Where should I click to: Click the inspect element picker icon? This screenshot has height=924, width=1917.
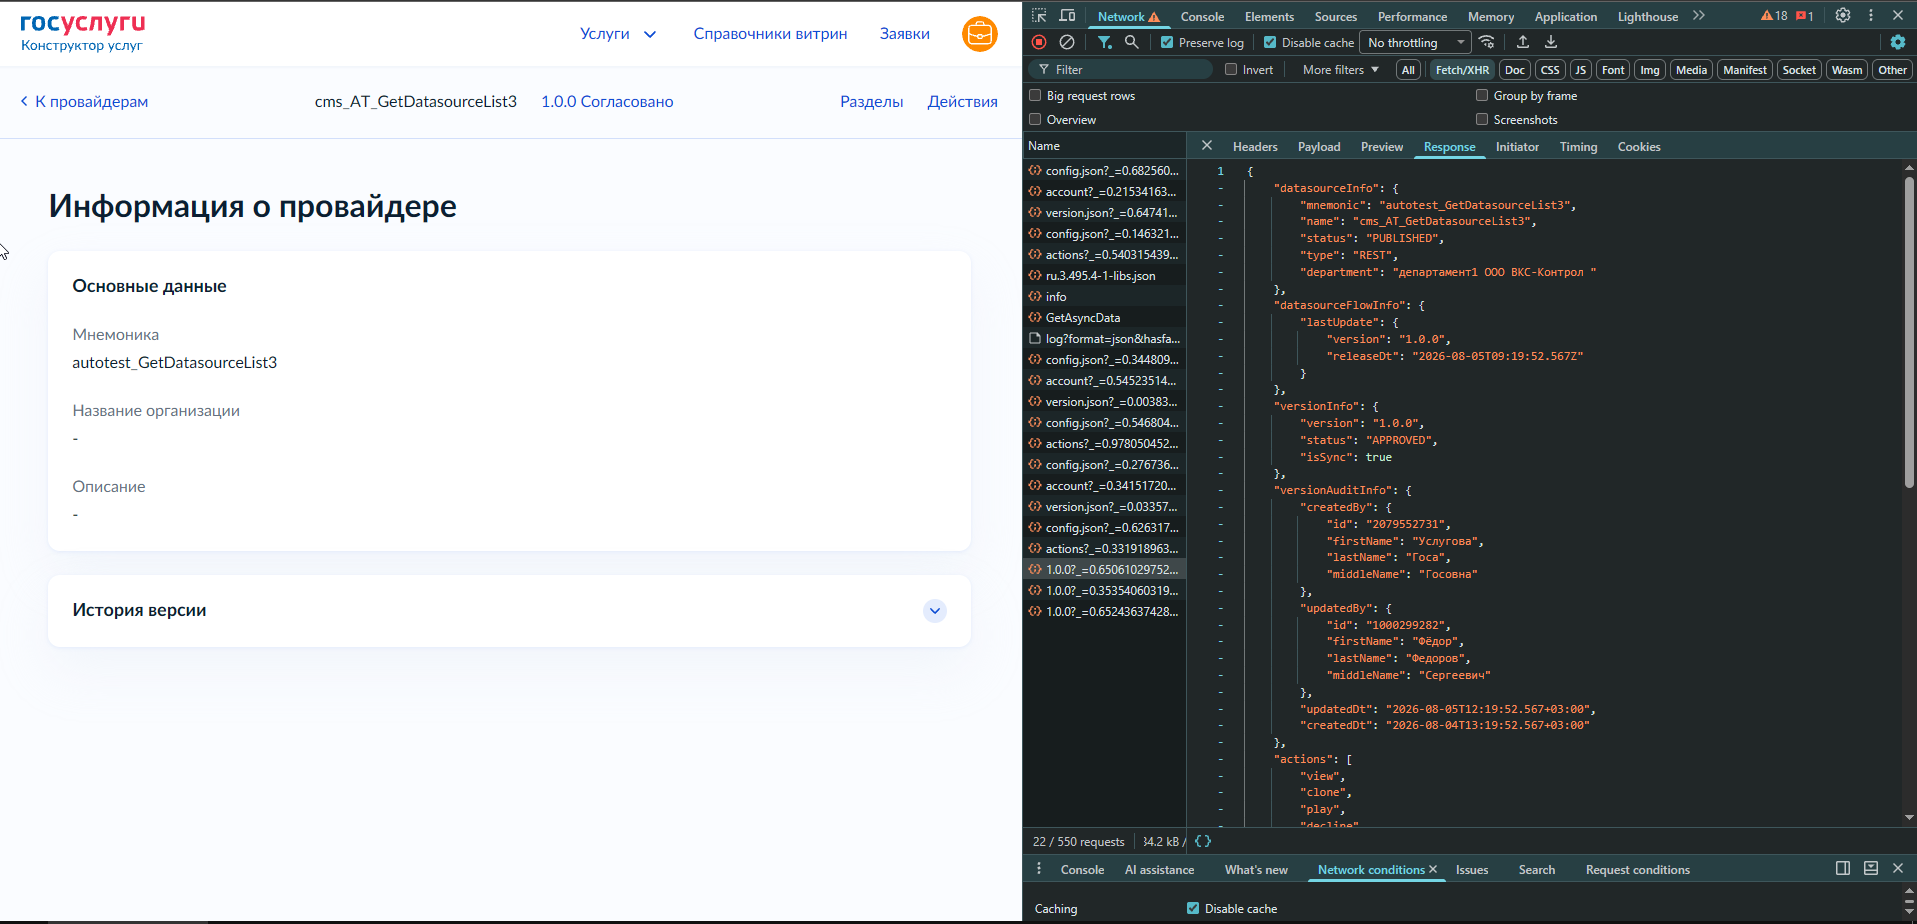(x=1039, y=16)
